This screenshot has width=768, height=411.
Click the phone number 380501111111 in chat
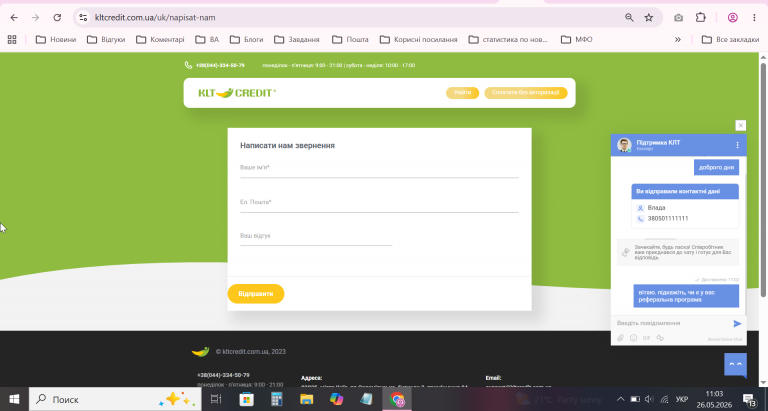[x=668, y=218]
